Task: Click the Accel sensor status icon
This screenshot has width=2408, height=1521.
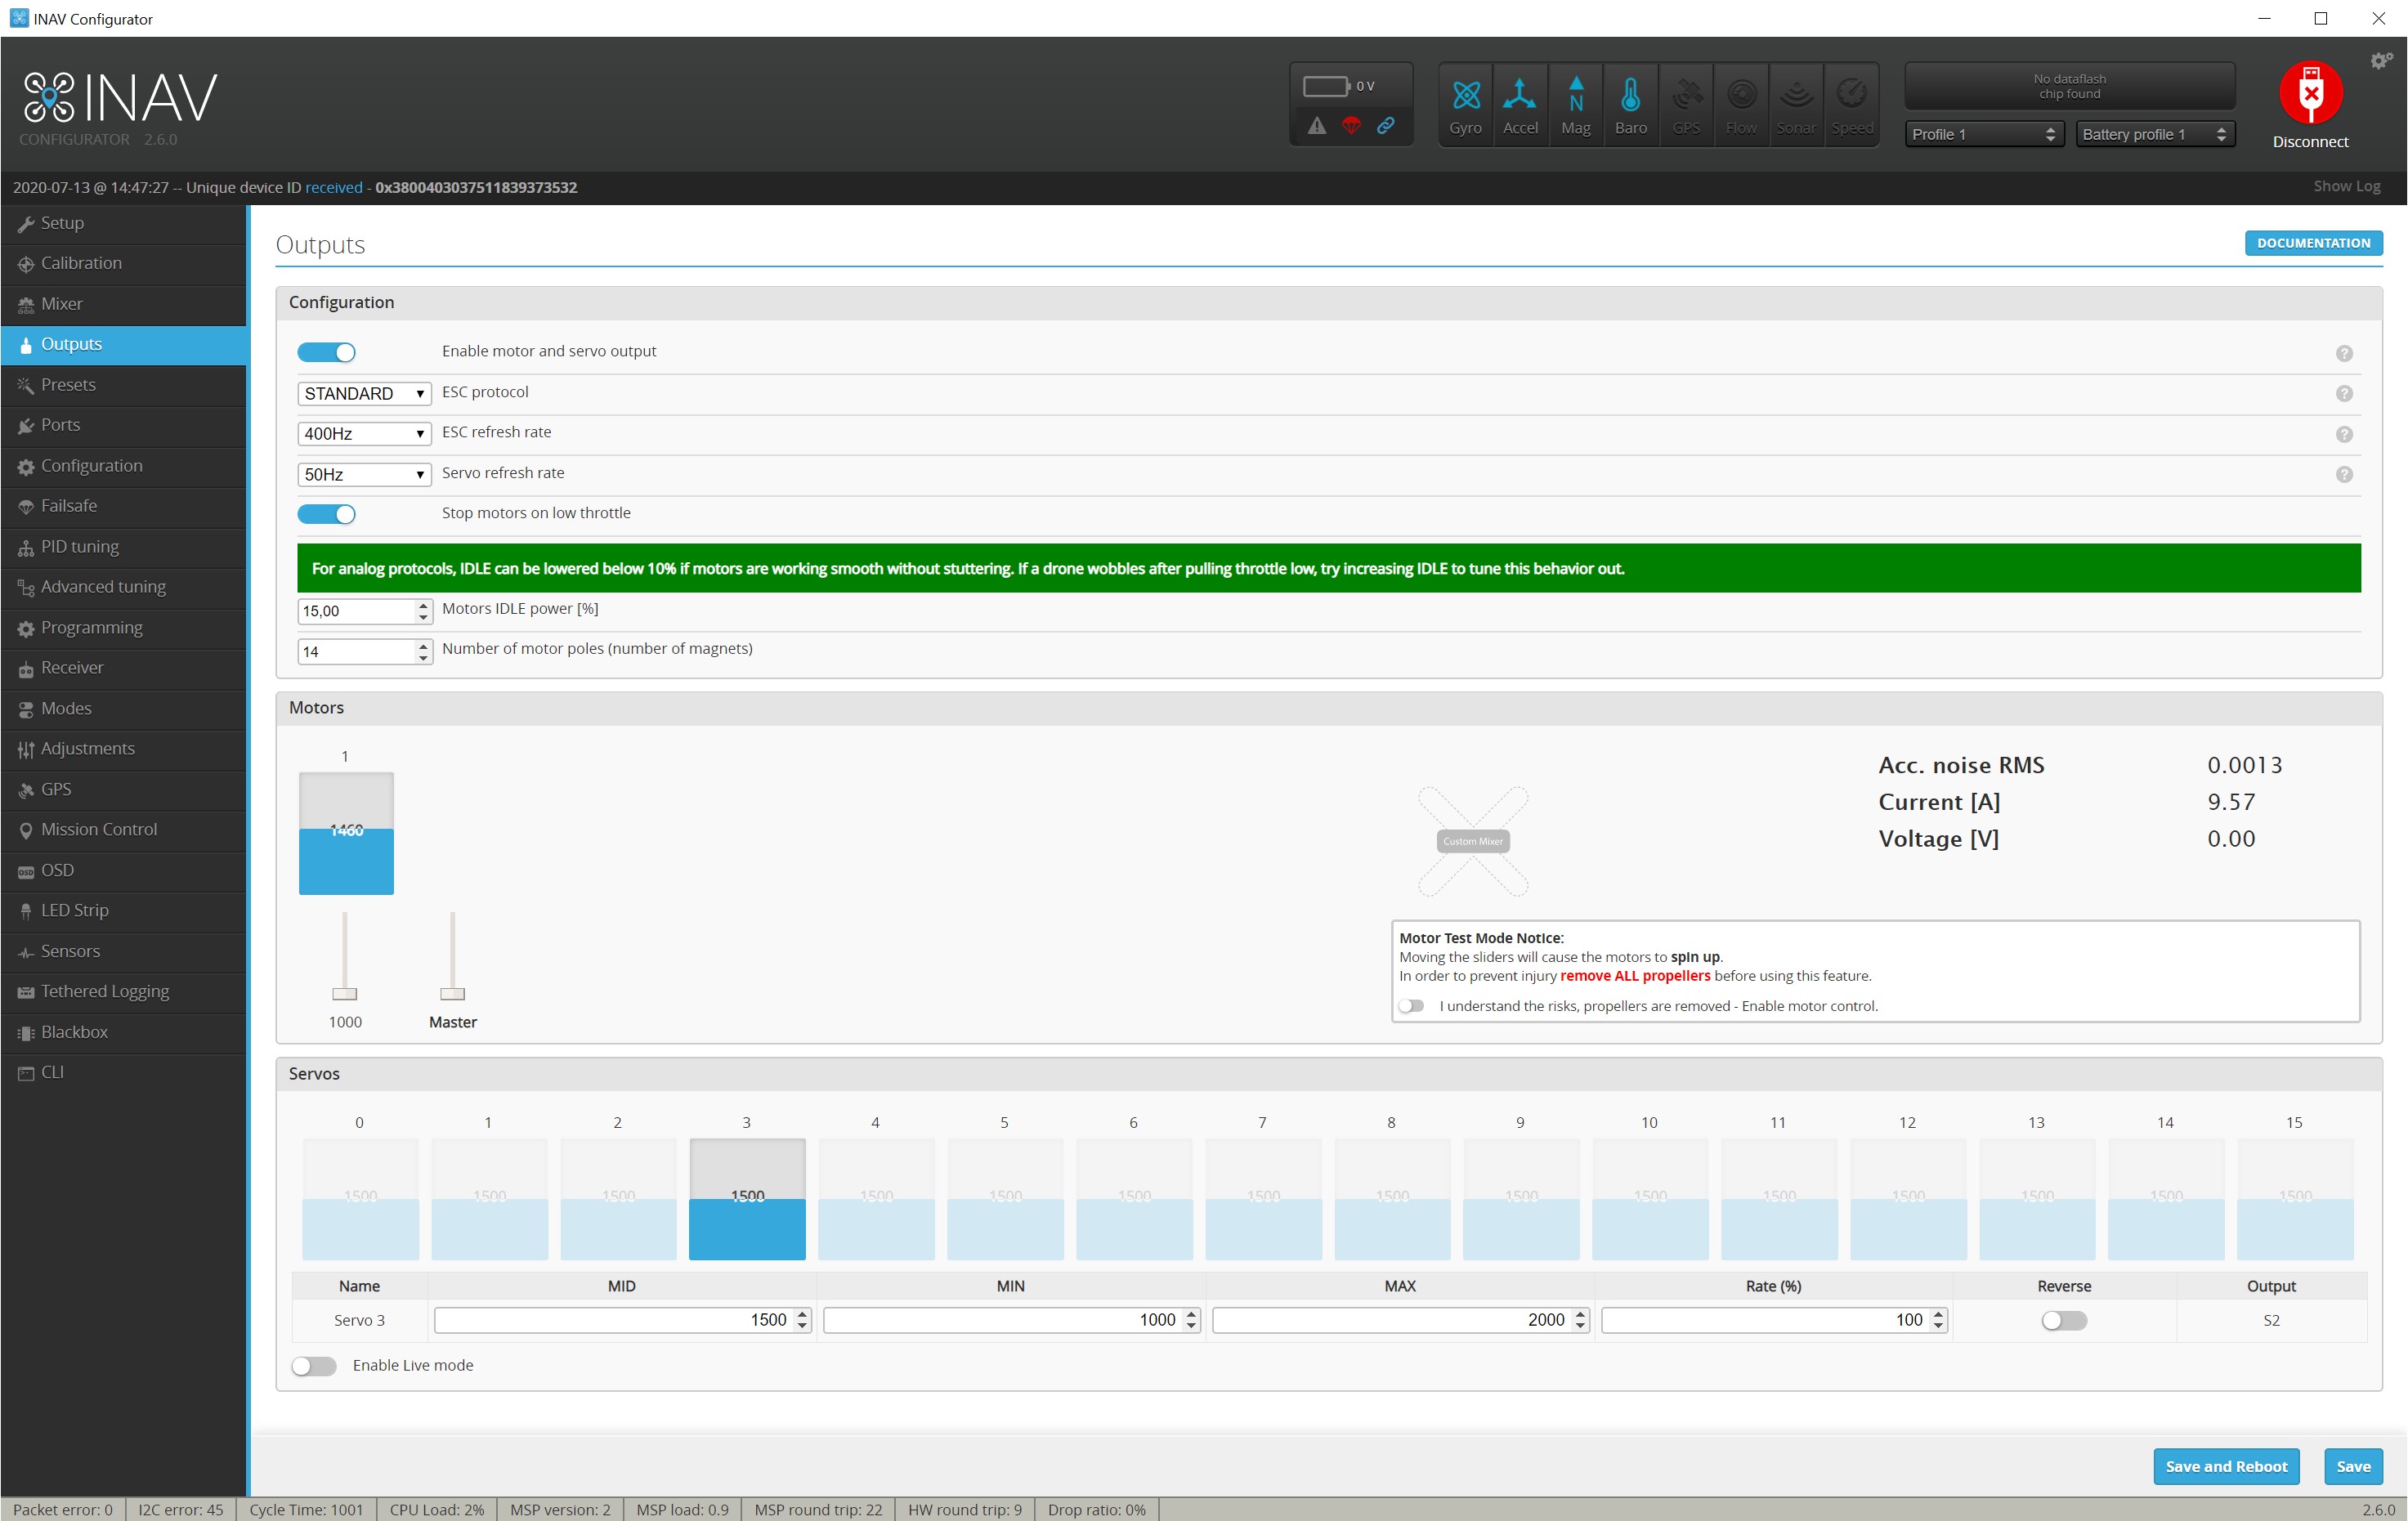Action: coord(1520,104)
